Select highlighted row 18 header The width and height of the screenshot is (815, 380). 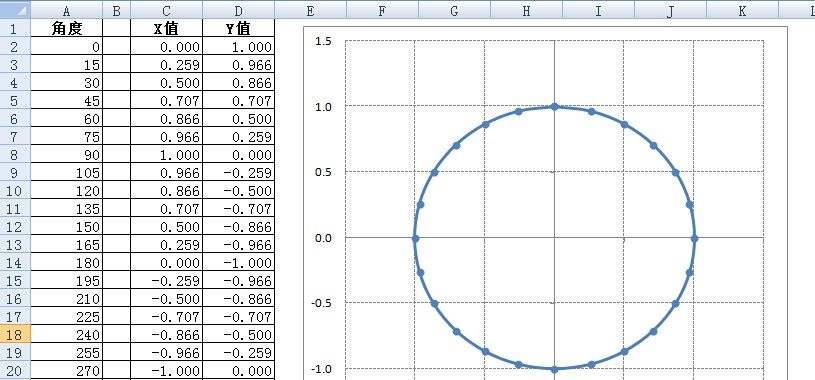point(15,334)
